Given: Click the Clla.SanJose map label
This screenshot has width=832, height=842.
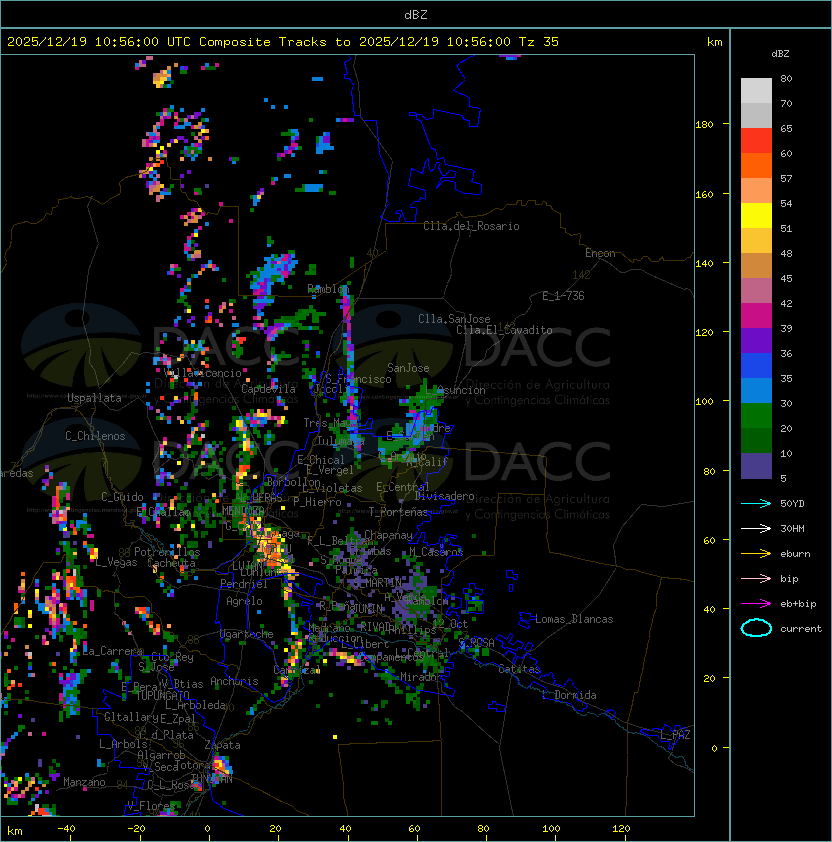Looking at the screenshot, I should coord(454,319).
